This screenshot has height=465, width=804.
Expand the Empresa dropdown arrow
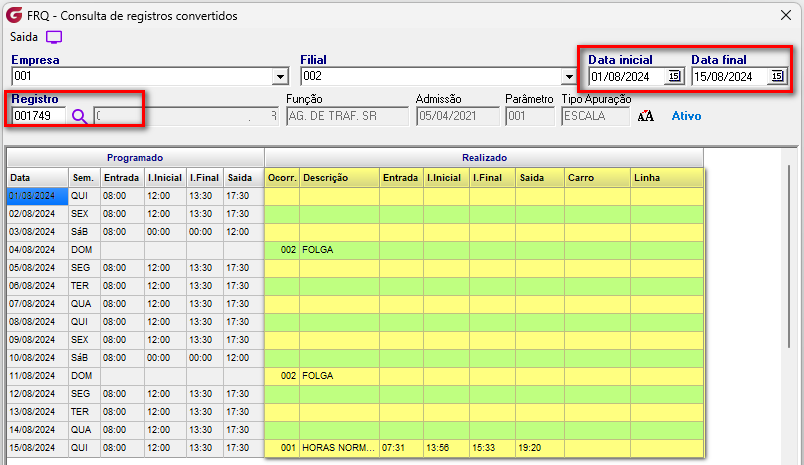point(280,77)
